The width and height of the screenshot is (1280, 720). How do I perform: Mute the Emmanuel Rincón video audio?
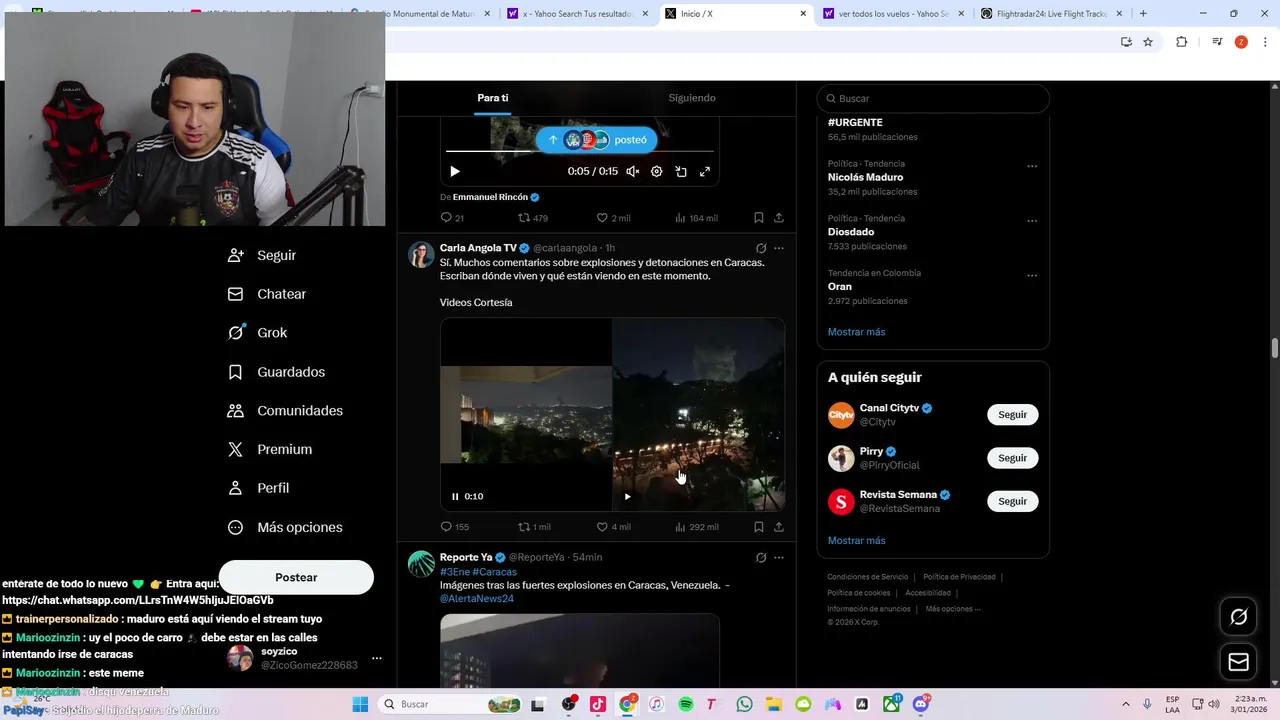(632, 171)
